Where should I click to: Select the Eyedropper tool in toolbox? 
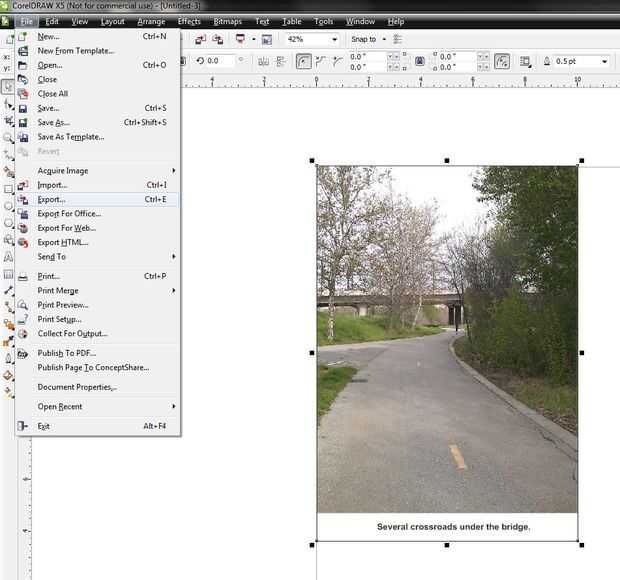click(8, 342)
